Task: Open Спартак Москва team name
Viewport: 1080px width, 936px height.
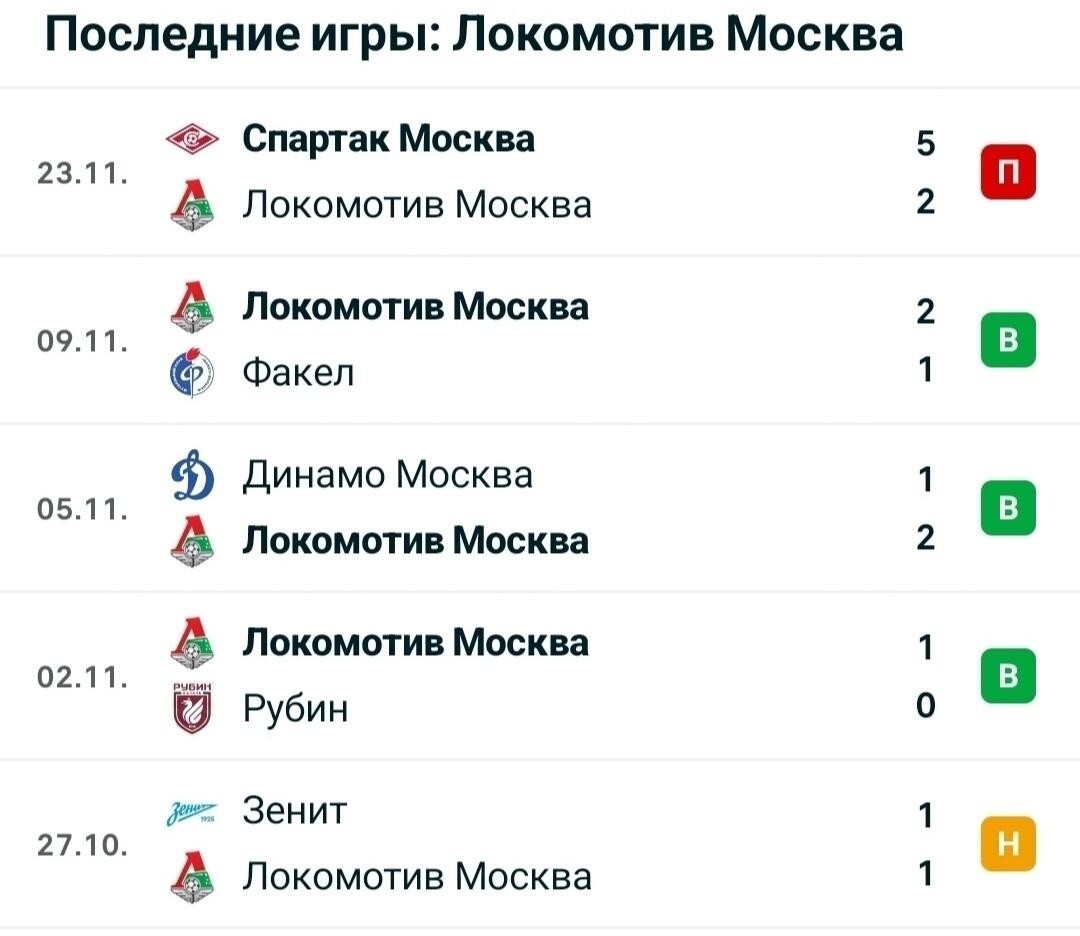Action: (x=388, y=139)
